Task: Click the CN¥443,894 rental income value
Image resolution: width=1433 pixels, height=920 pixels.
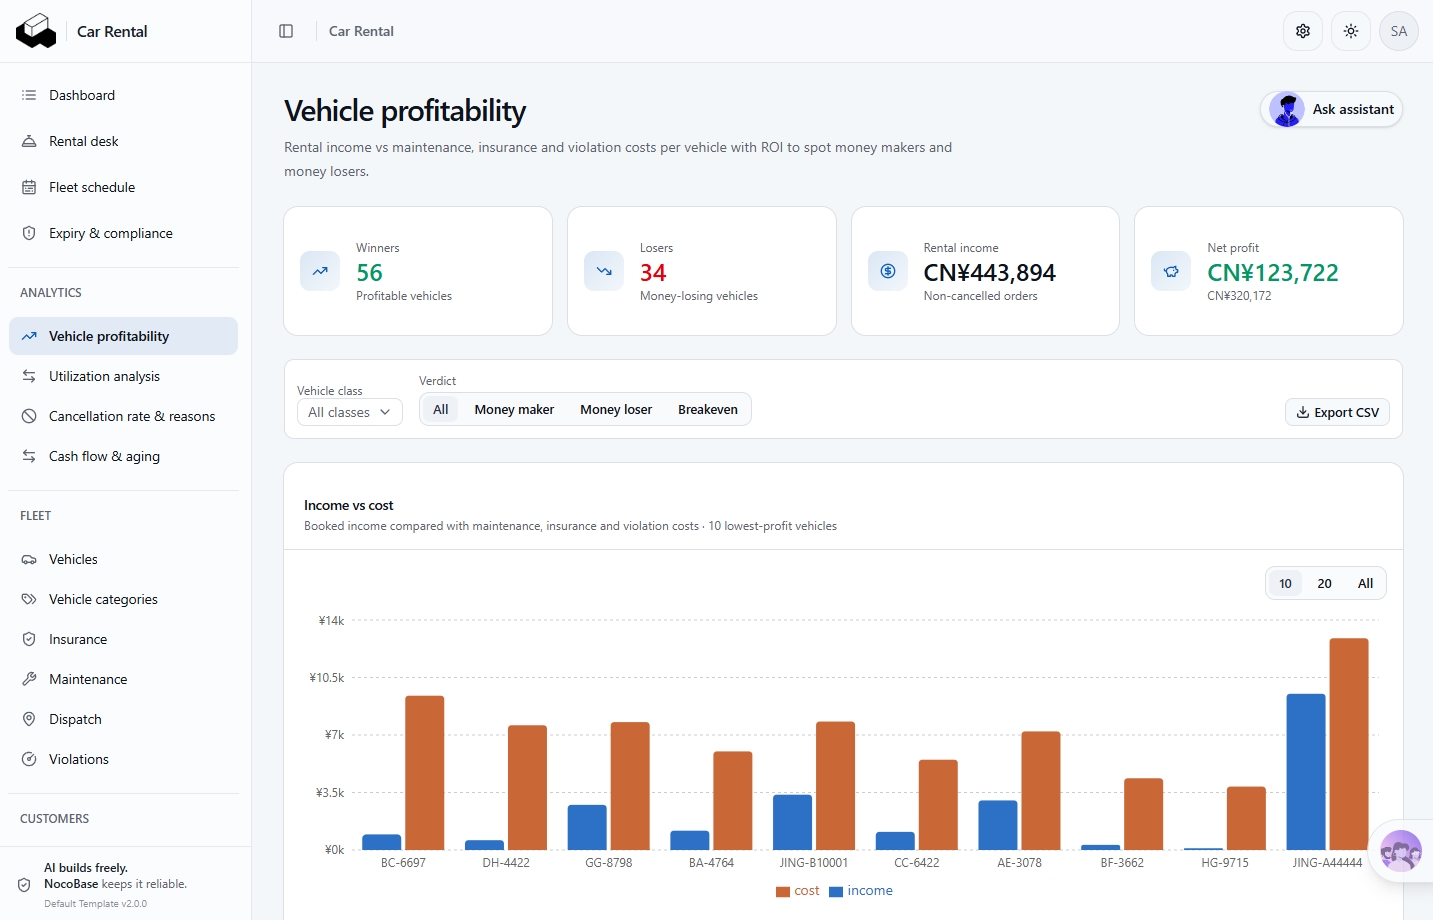Action: click(989, 273)
